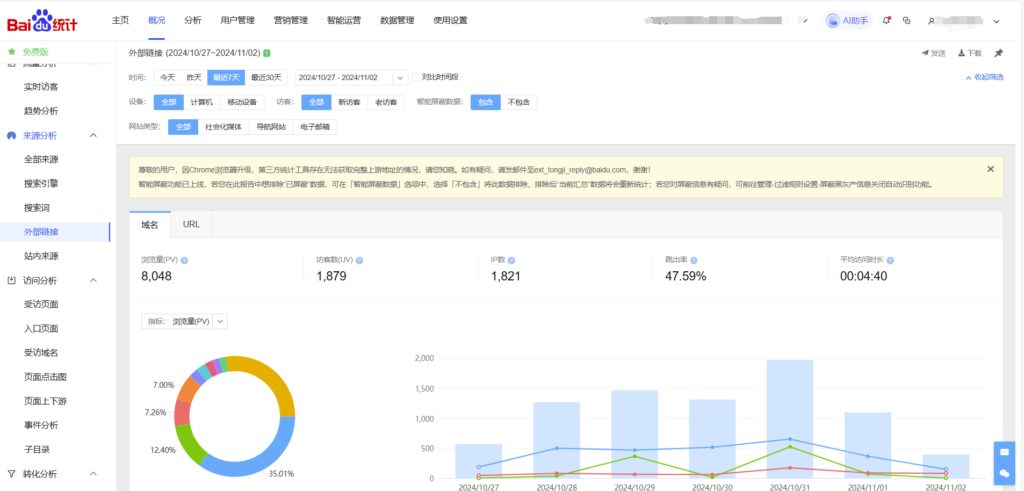
Task: Select 老访客 visitor filter
Action: [x=385, y=103]
